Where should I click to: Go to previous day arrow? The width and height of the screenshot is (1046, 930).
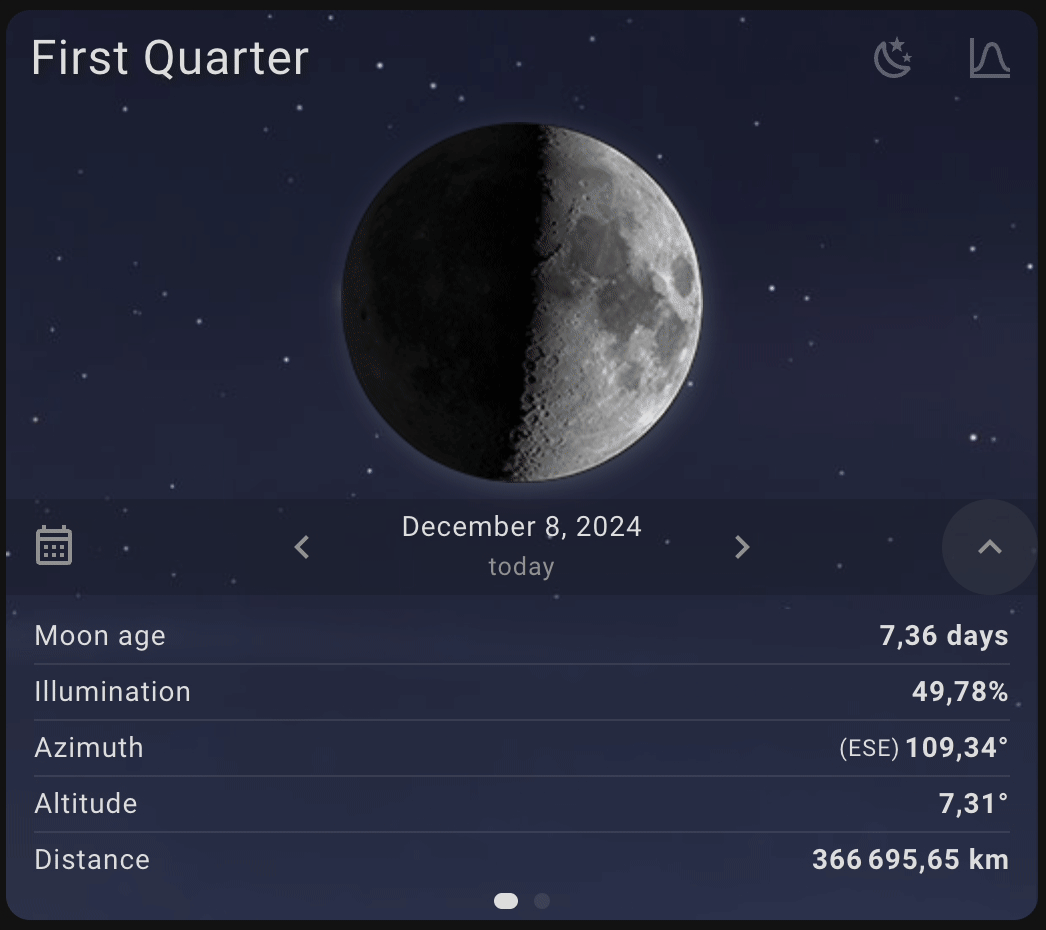[302, 547]
